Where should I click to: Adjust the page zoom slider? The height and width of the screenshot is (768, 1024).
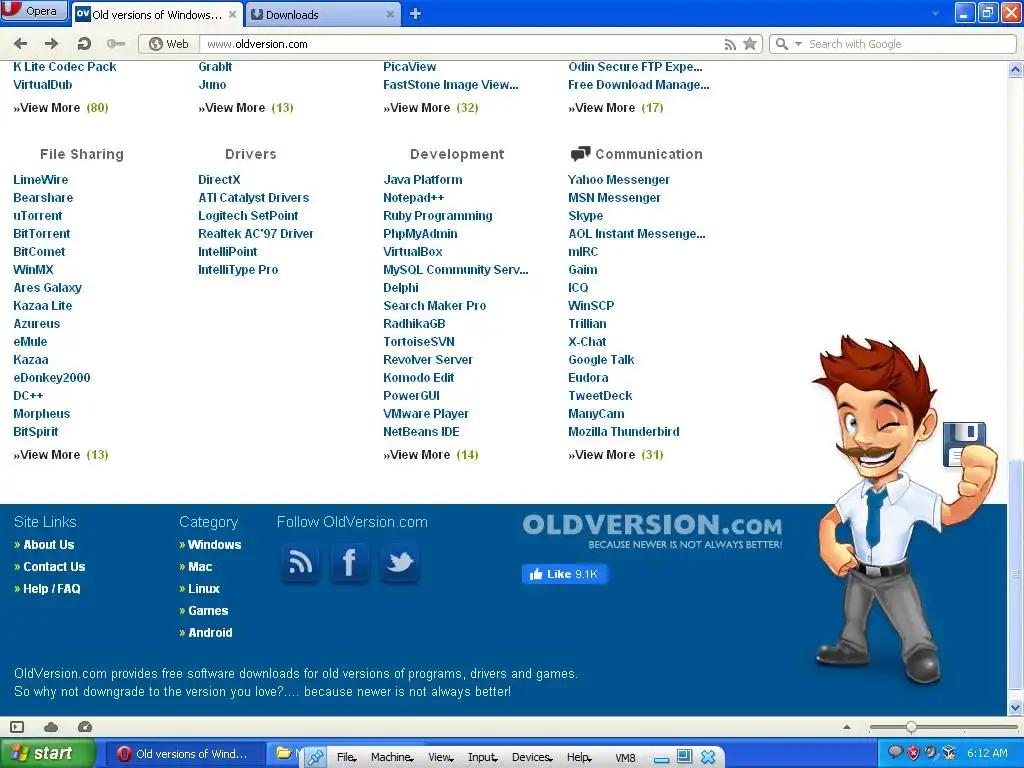[912, 727]
